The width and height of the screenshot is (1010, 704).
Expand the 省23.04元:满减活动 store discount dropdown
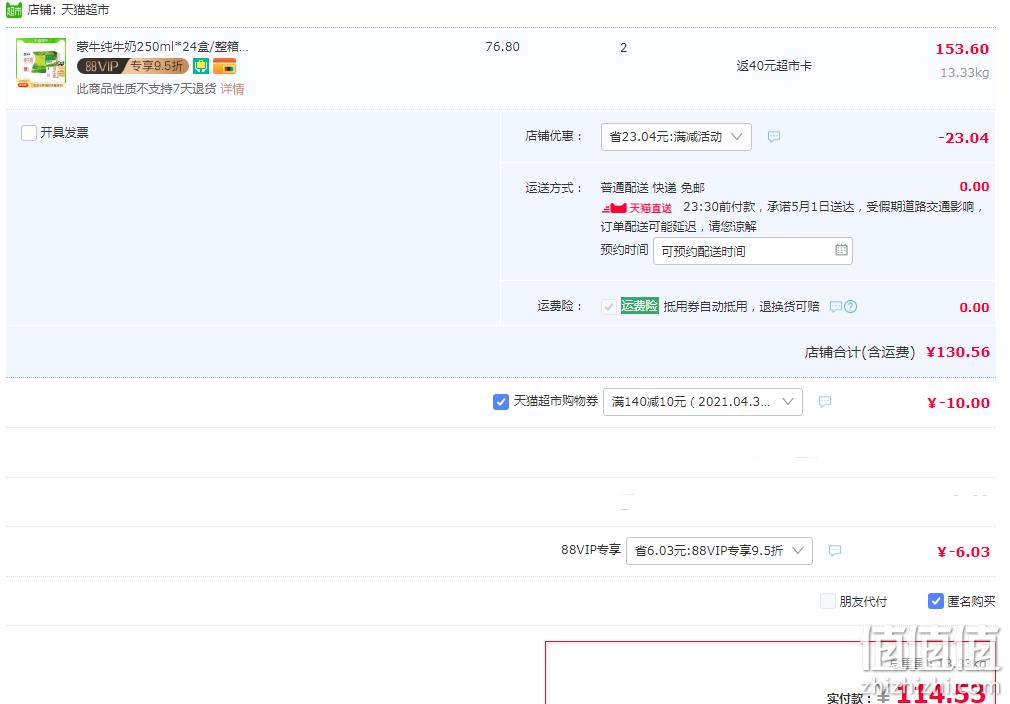pos(676,137)
